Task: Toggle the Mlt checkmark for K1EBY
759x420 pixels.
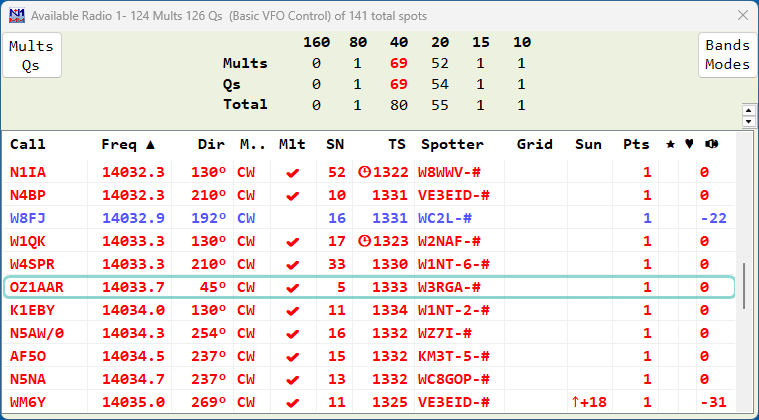Action: [292, 311]
